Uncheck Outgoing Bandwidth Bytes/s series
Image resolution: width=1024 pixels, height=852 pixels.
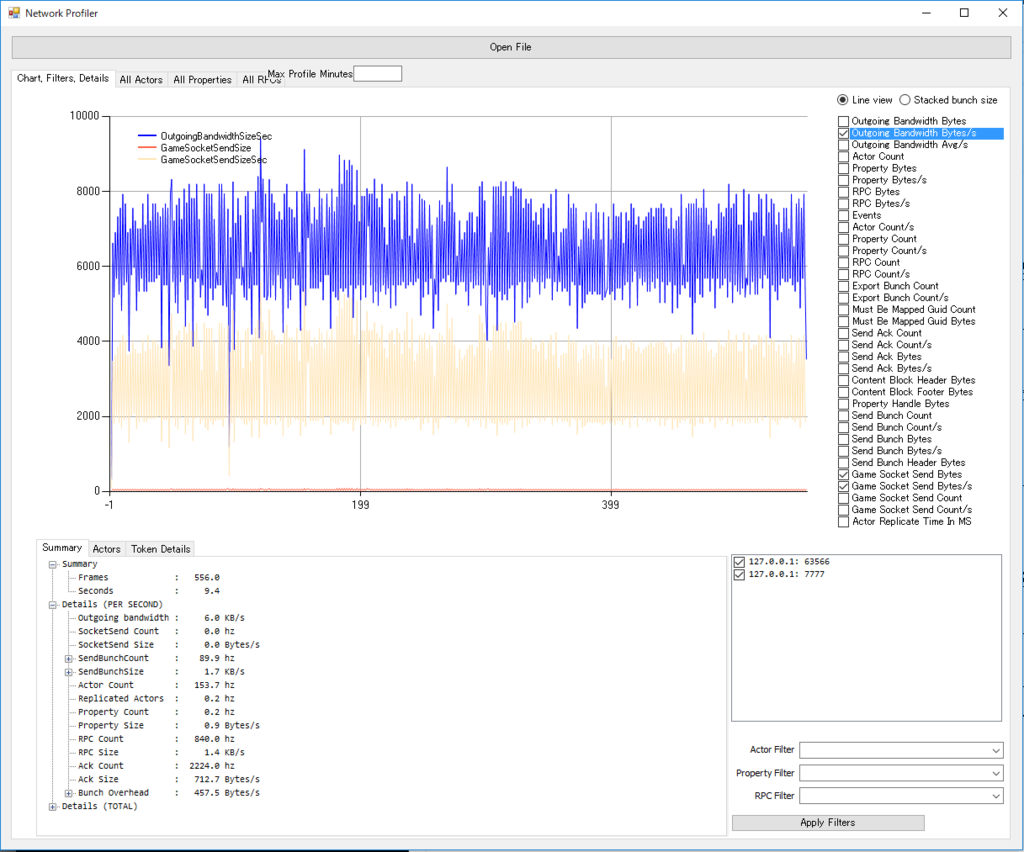pos(844,133)
